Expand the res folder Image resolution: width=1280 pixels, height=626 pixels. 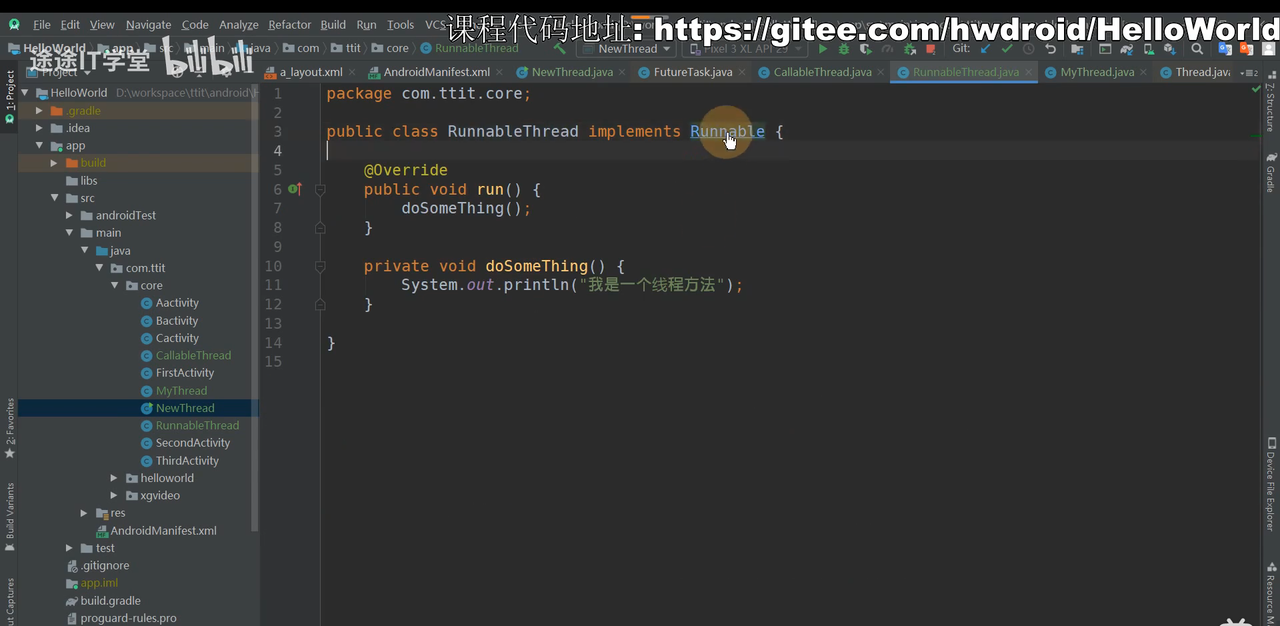(85, 513)
